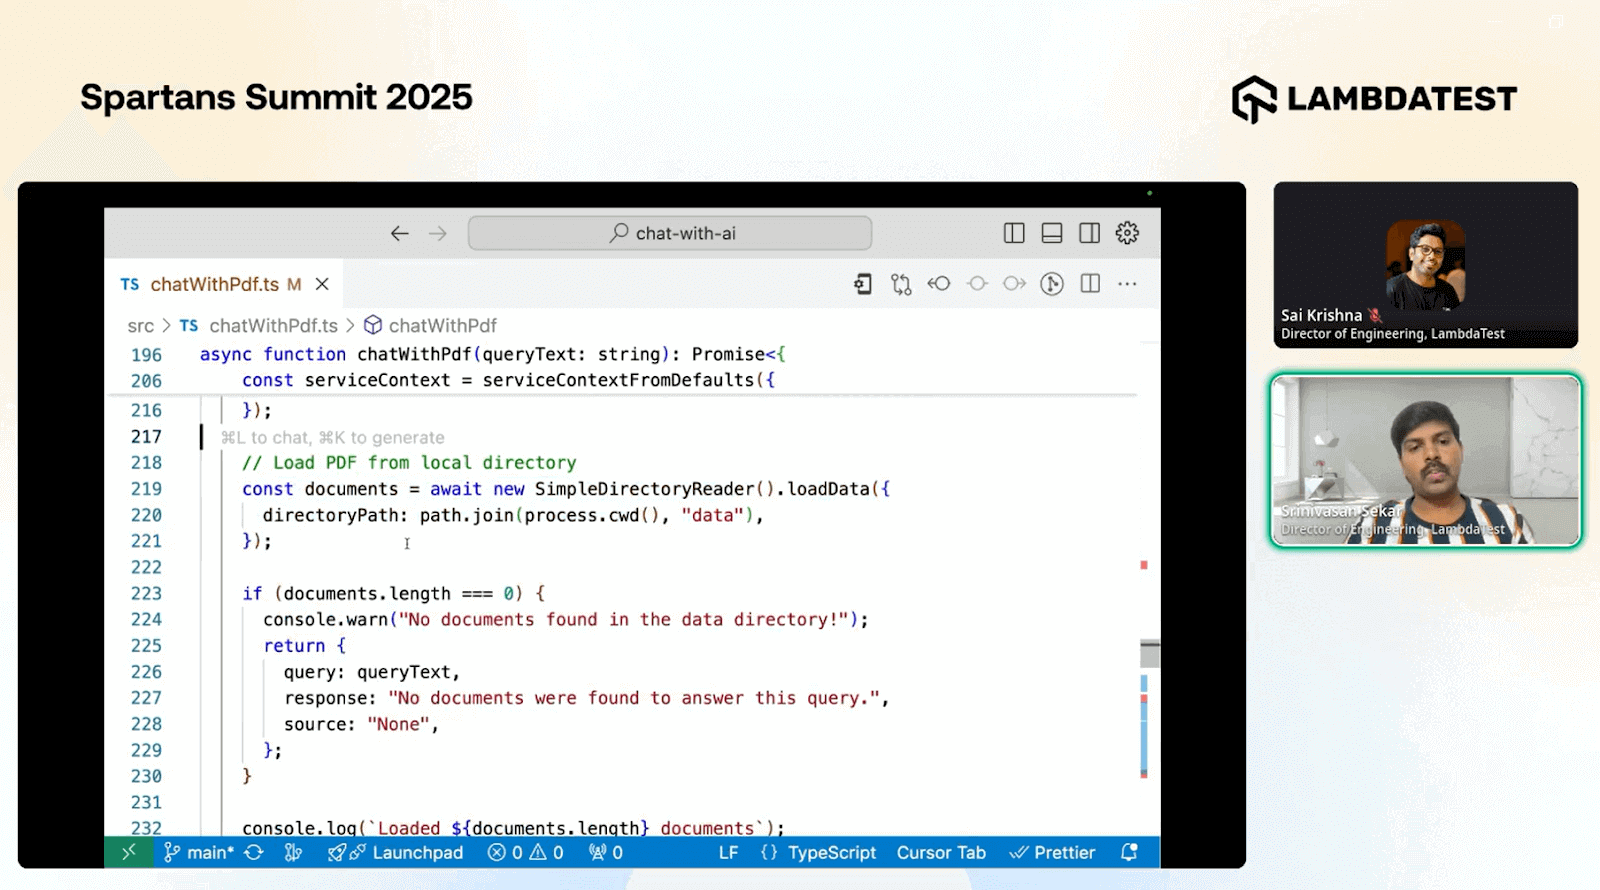Open Launchpad in status bar
The image size is (1600, 890).
coord(396,852)
